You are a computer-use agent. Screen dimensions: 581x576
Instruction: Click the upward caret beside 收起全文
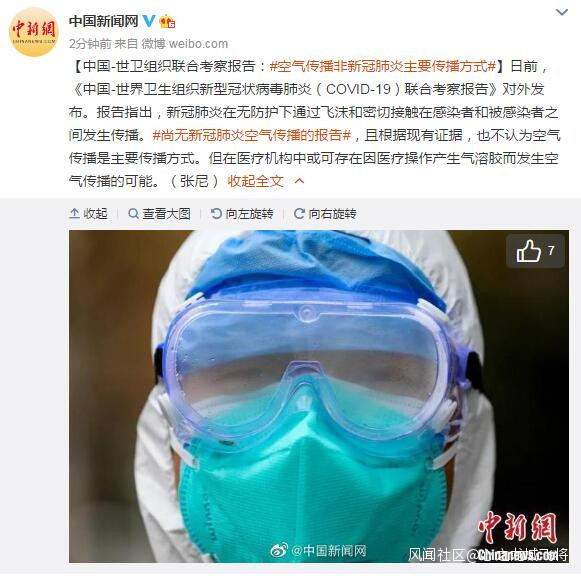(x=299, y=181)
